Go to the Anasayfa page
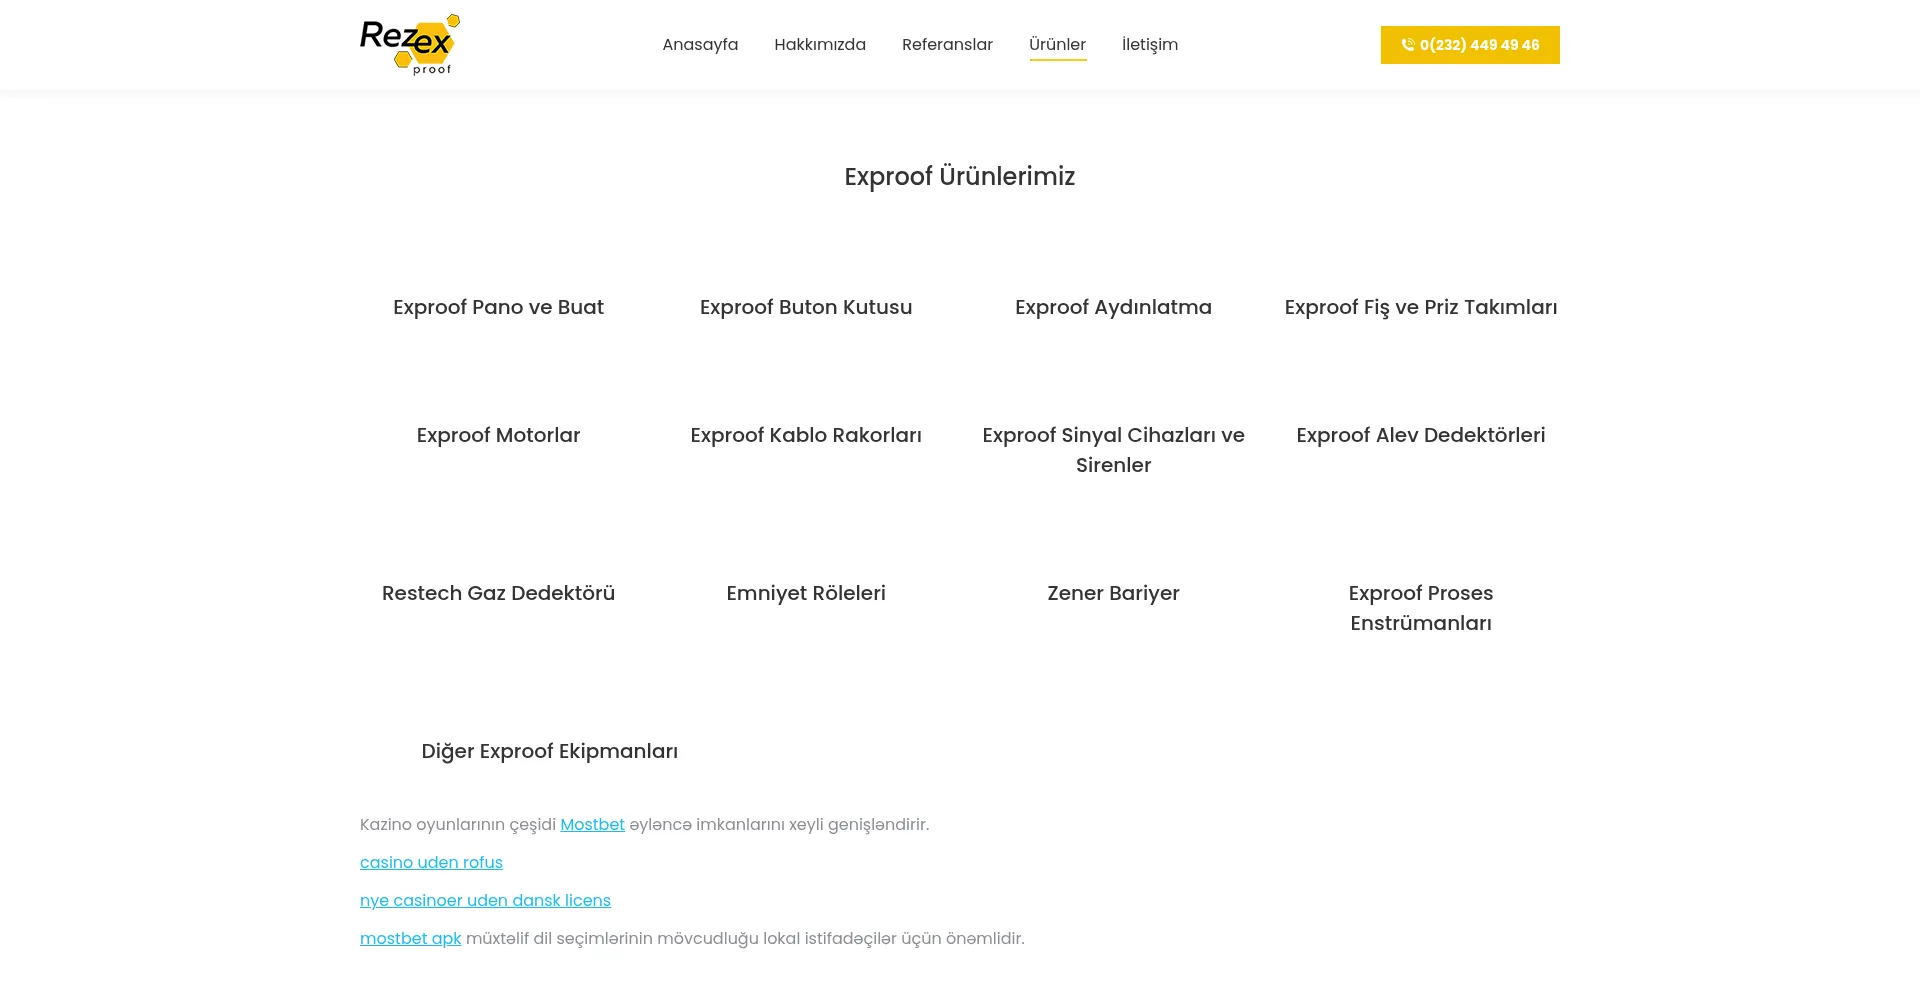Screen dimensions: 1920x993 [700, 45]
